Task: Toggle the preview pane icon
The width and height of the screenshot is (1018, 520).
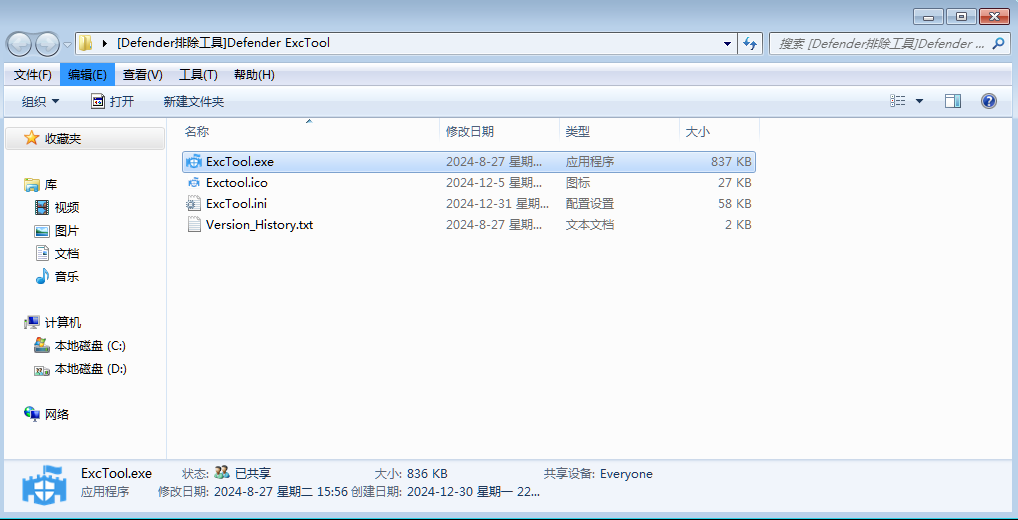Action: [952, 101]
